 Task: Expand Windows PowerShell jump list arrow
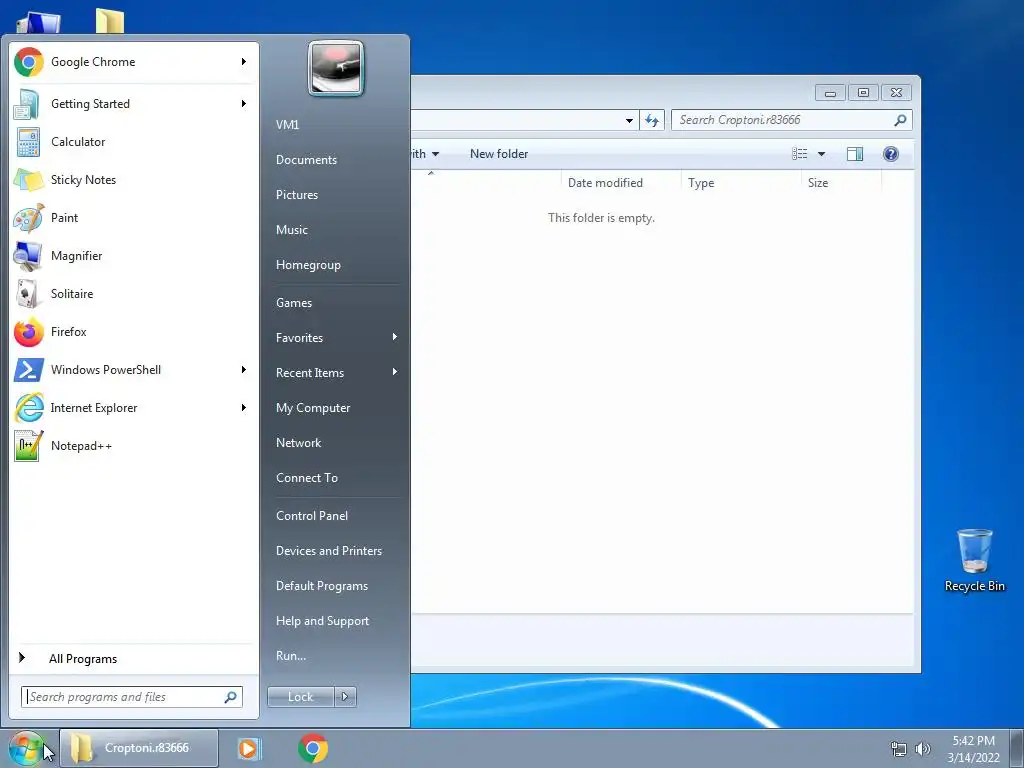click(244, 370)
